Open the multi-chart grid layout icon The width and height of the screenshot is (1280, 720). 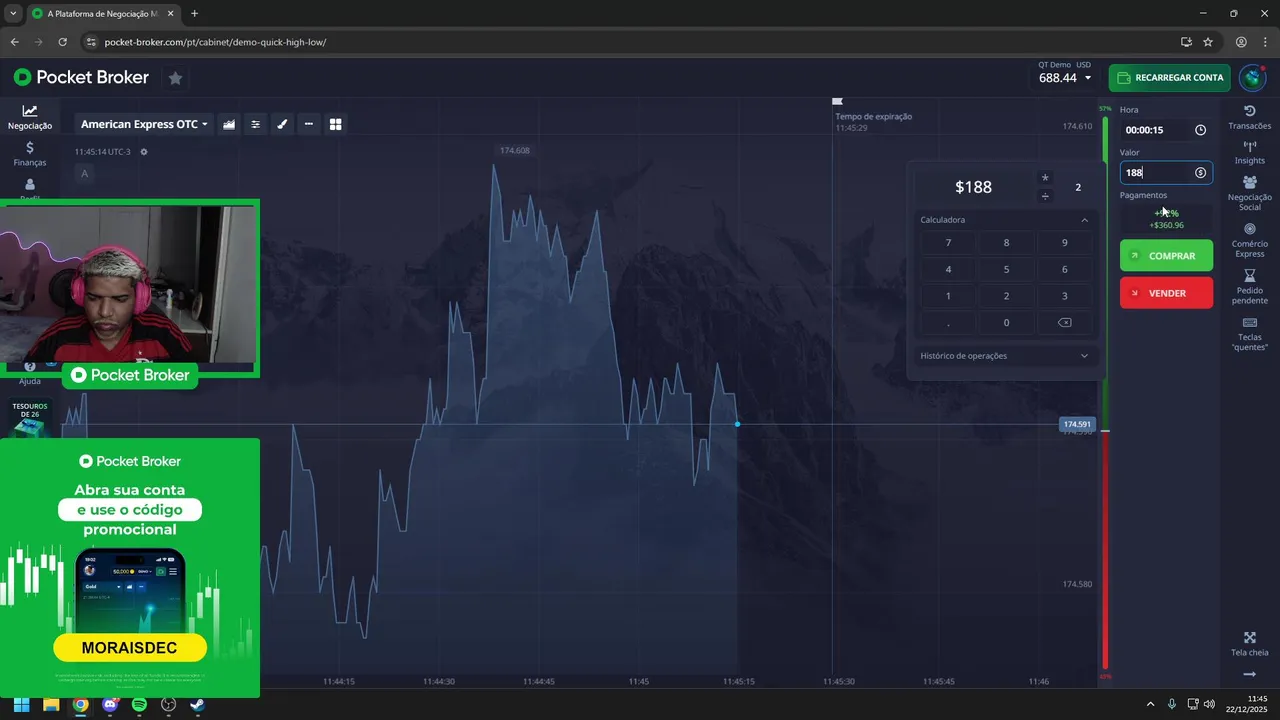(x=336, y=124)
